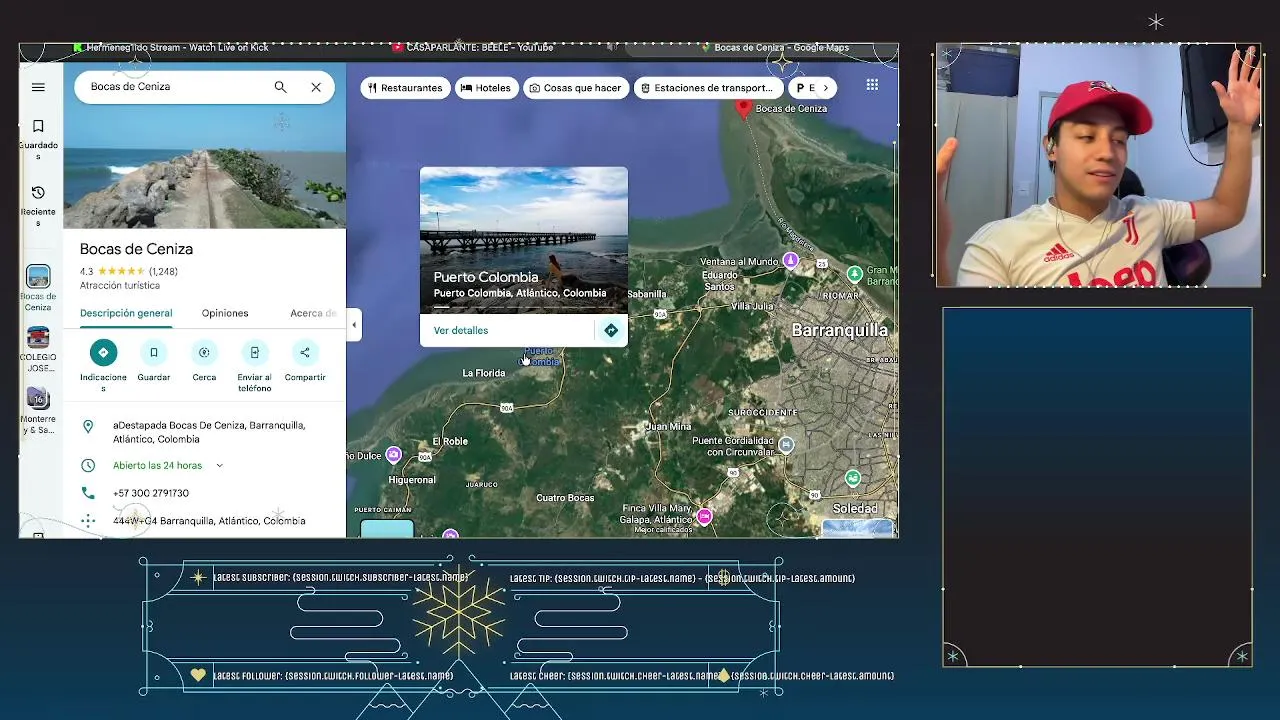The width and height of the screenshot is (1280, 720).
Task: Click the Cerca nearby button
Action: tap(204, 352)
